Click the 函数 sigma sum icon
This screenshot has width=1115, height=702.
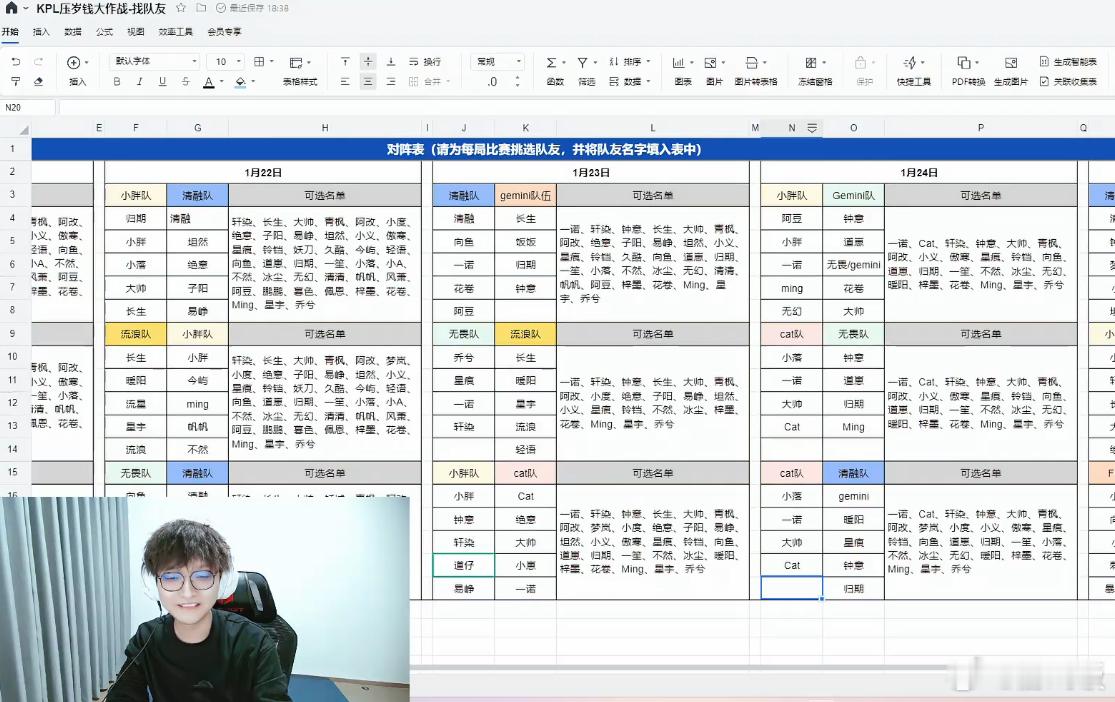pyautogui.click(x=551, y=63)
